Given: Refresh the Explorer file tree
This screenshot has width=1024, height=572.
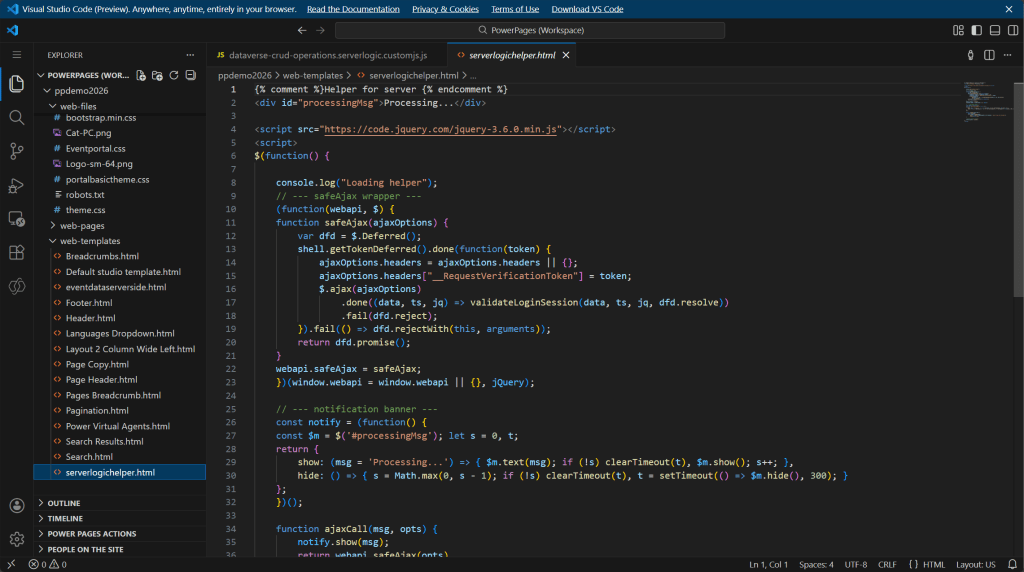Looking at the screenshot, I should 174,75.
